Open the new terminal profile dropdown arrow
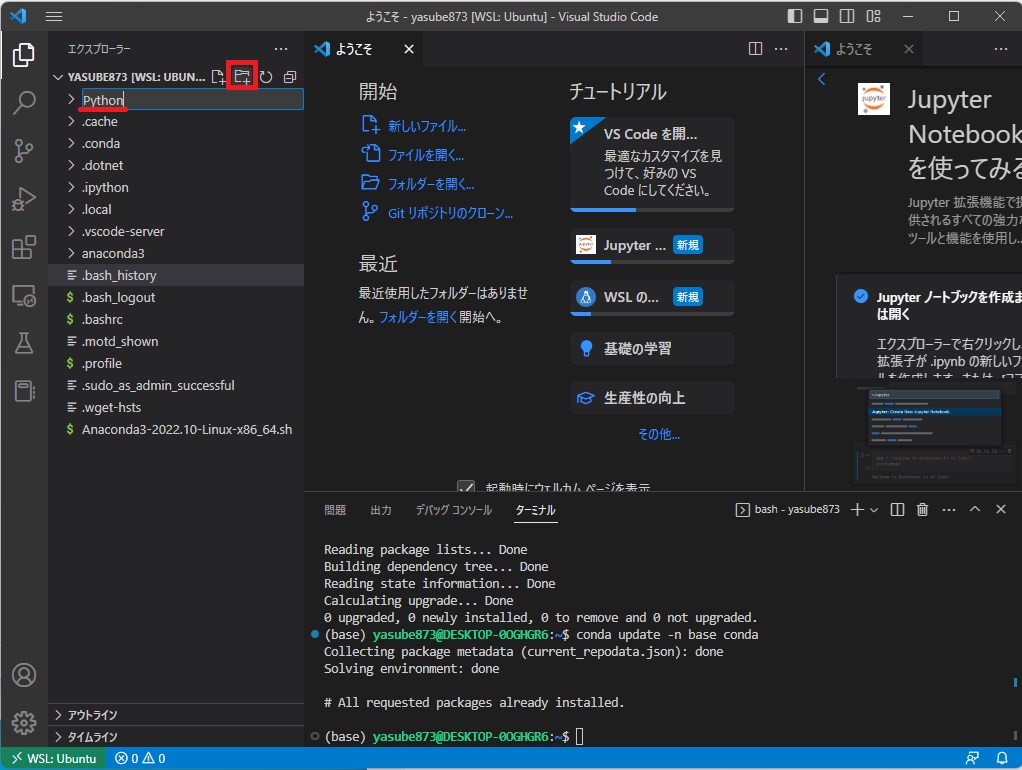1022x770 pixels. point(874,510)
